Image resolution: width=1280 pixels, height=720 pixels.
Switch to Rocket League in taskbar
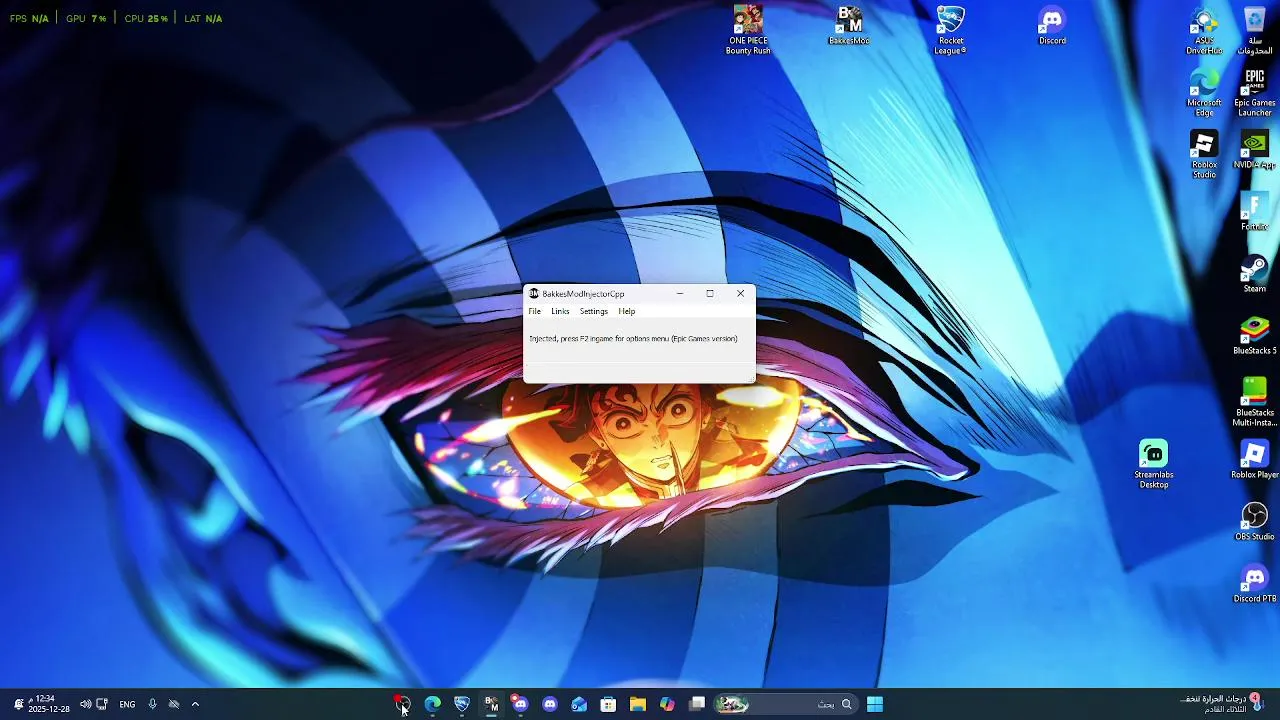[x=462, y=704]
